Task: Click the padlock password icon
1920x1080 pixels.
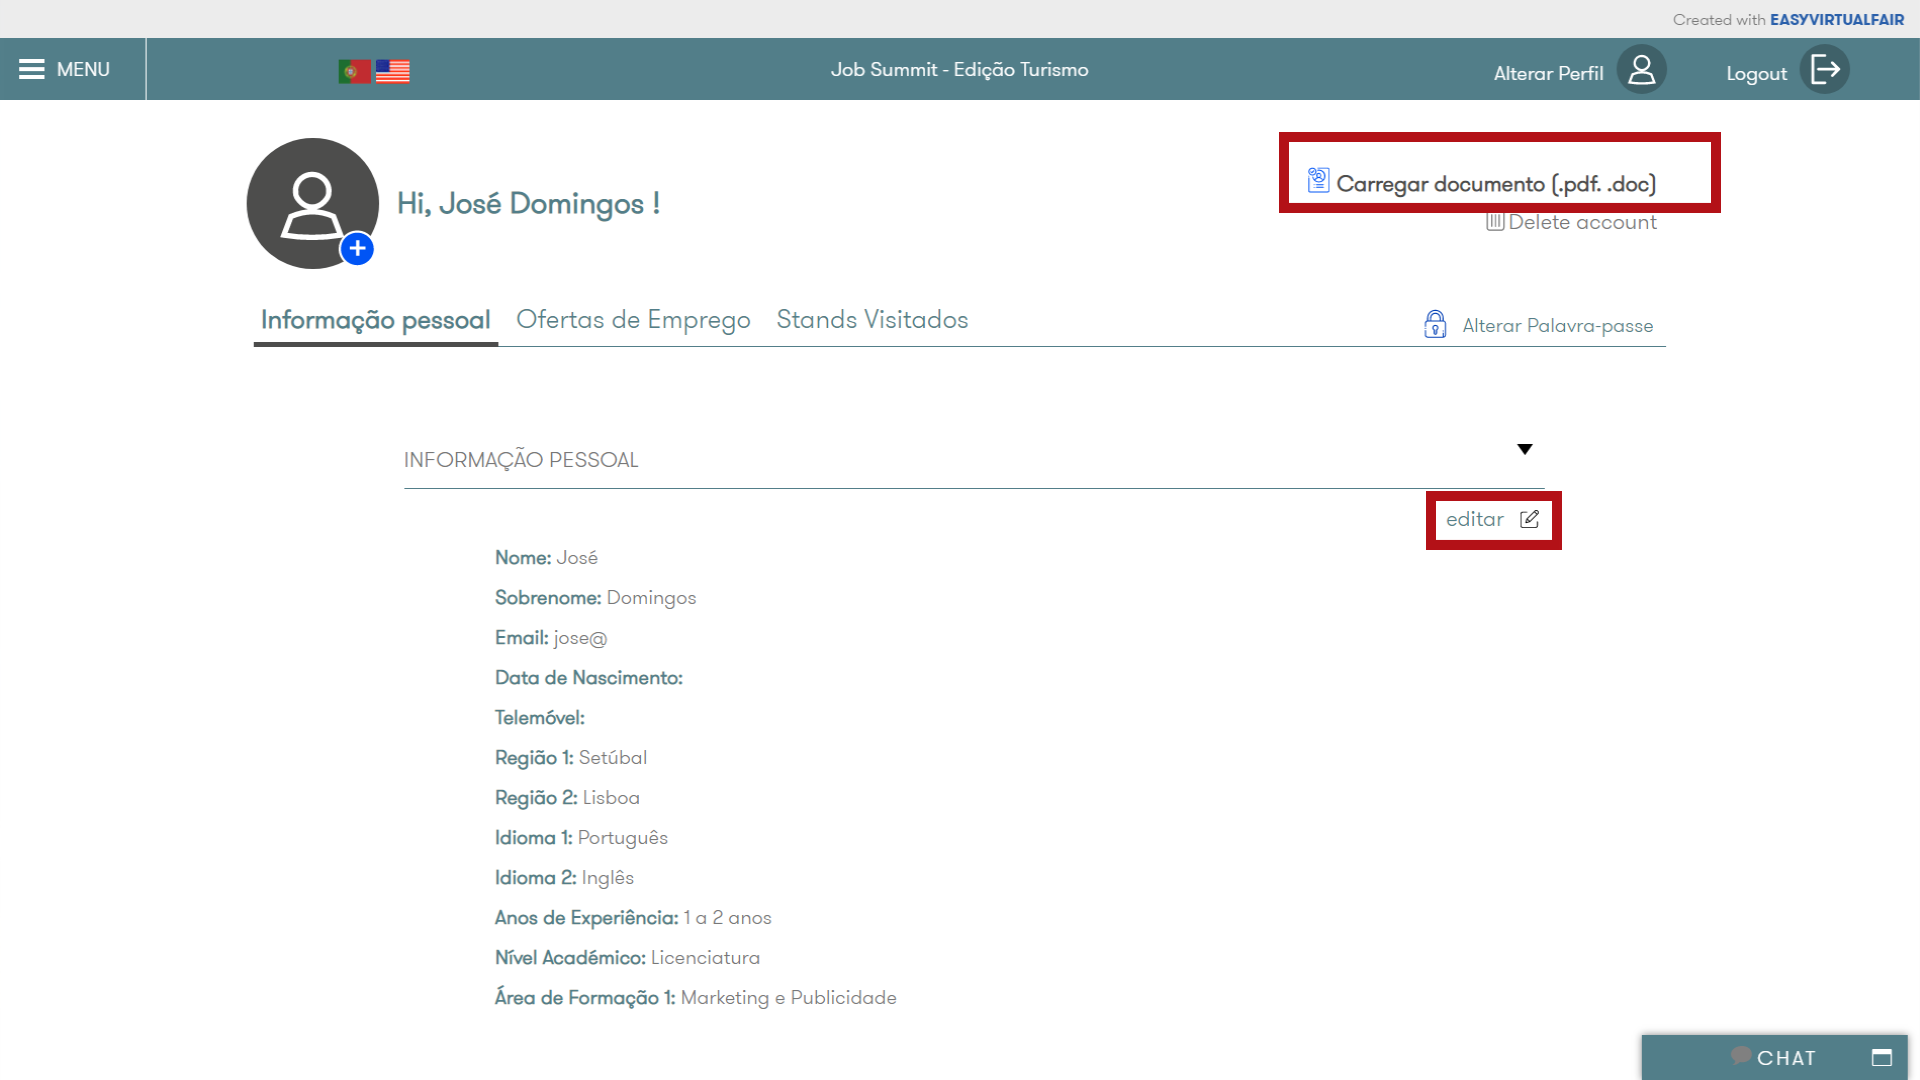Action: click(x=1435, y=324)
